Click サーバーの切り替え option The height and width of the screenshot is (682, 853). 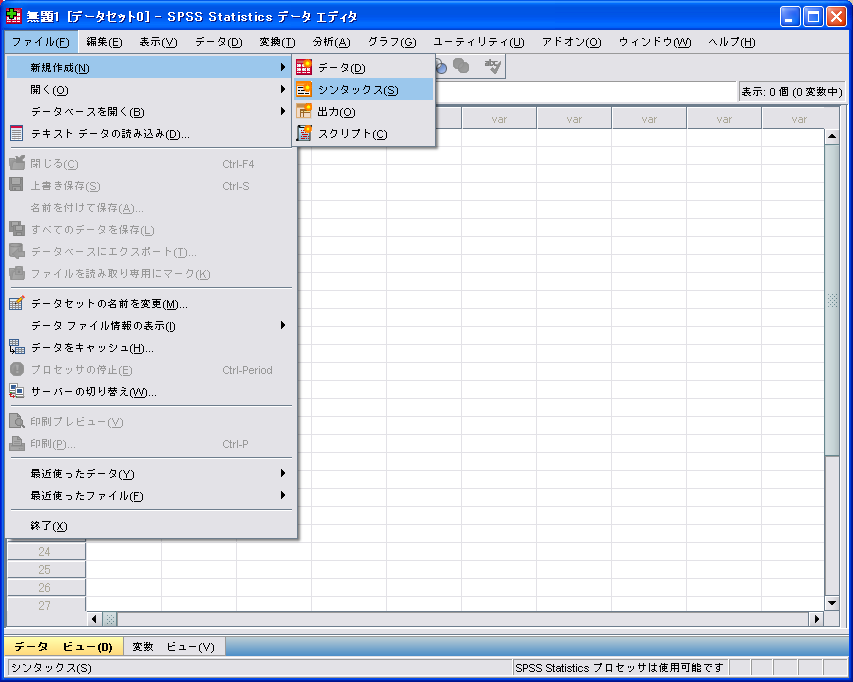point(93,392)
